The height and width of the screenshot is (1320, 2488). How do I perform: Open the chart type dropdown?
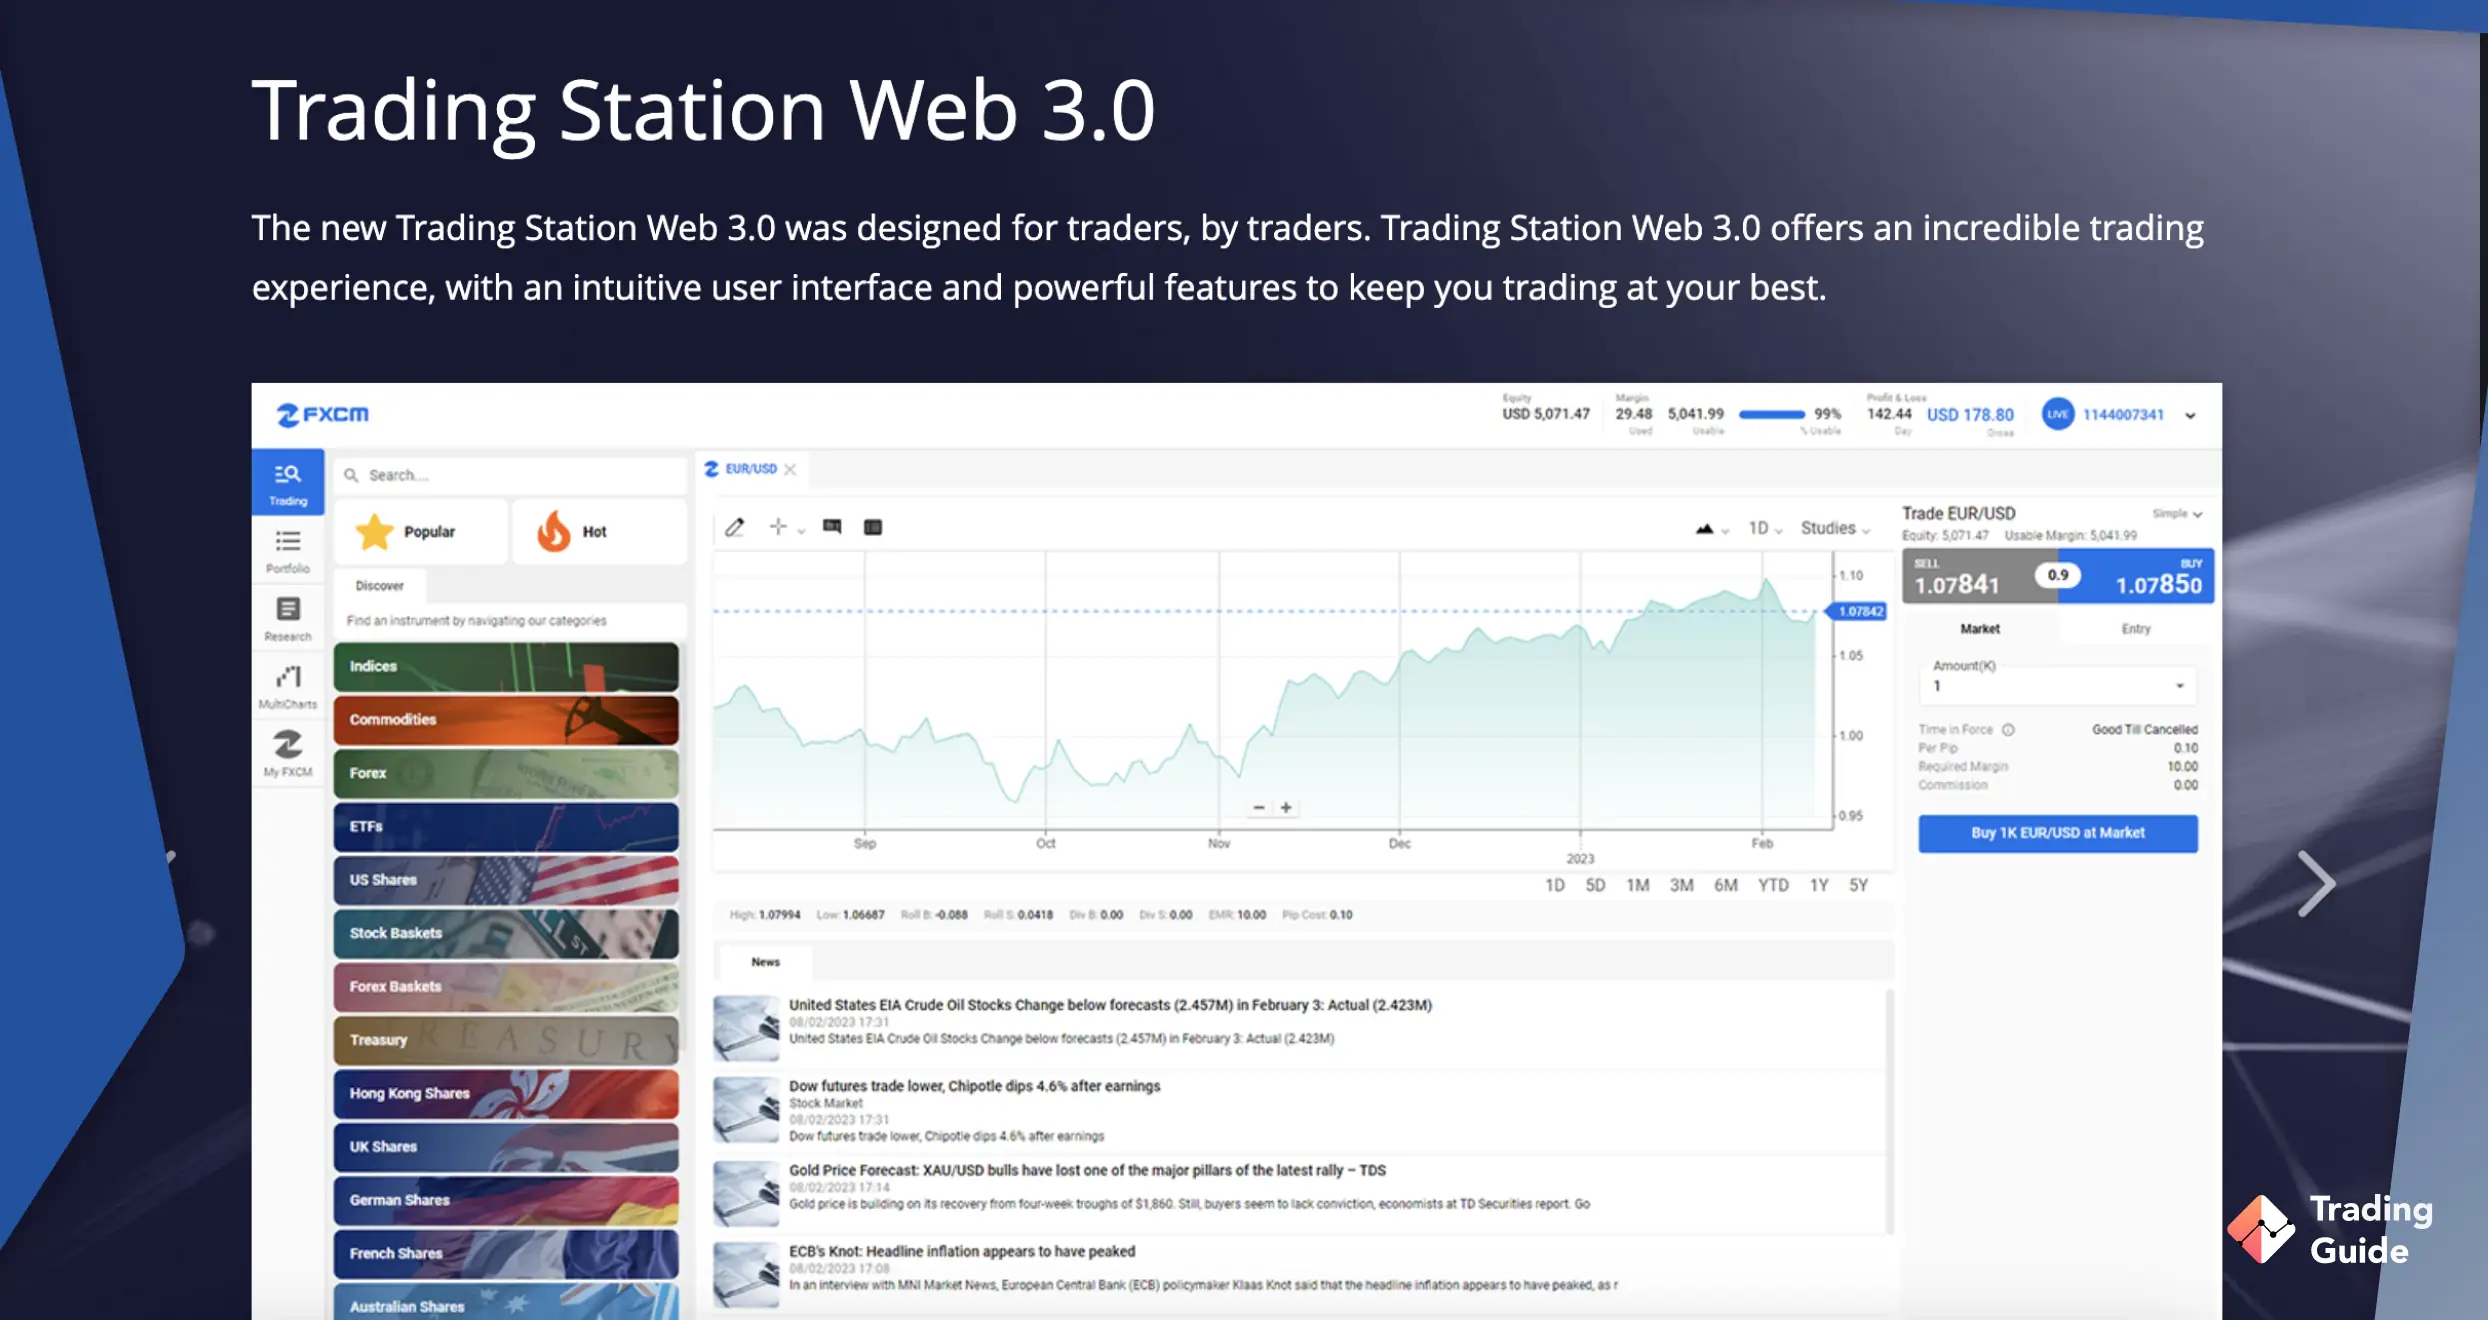click(1712, 529)
